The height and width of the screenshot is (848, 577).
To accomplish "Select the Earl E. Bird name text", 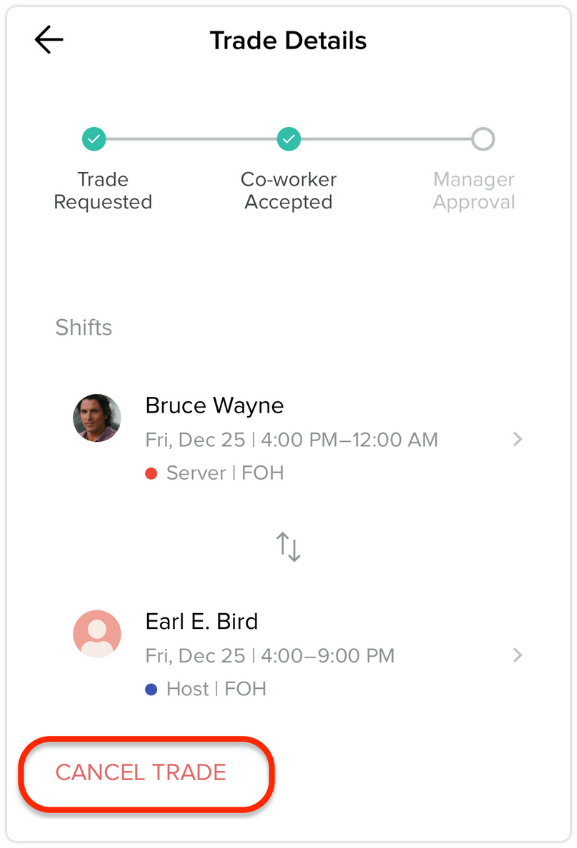I will [202, 621].
